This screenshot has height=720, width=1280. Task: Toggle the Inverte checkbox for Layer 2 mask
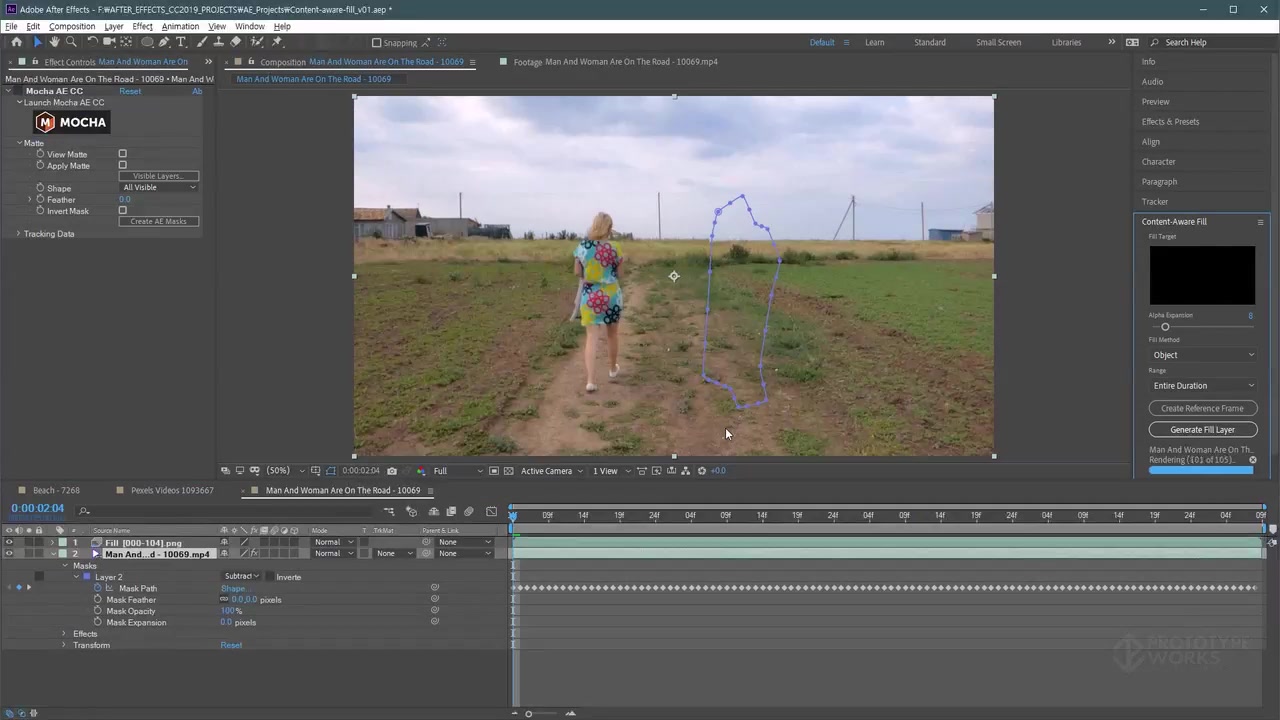point(270,577)
